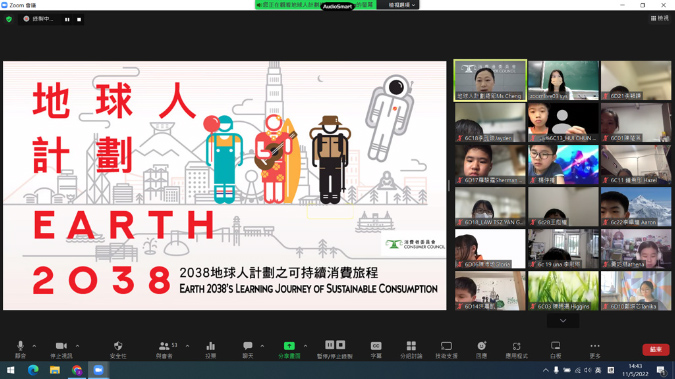Toggle closed captions CC button
This screenshot has height=379, width=675.
point(376,349)
